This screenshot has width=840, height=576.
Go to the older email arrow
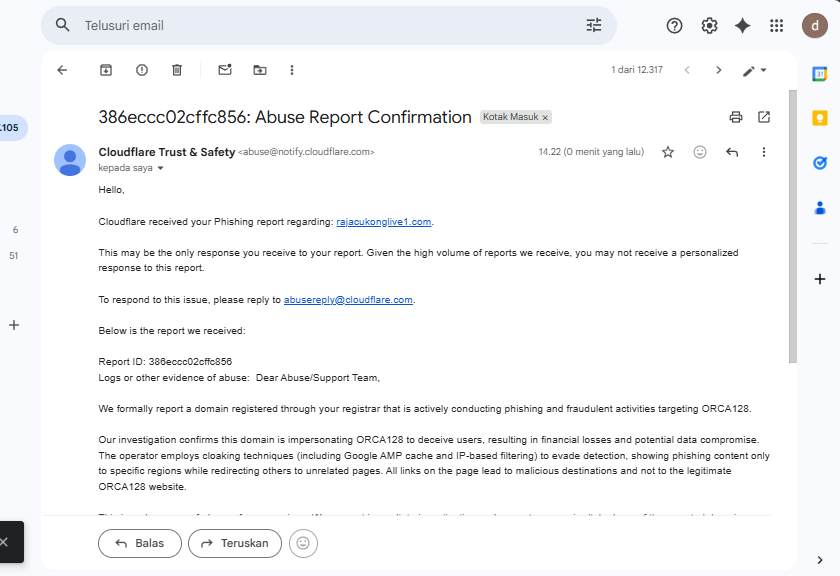point(718,70)
